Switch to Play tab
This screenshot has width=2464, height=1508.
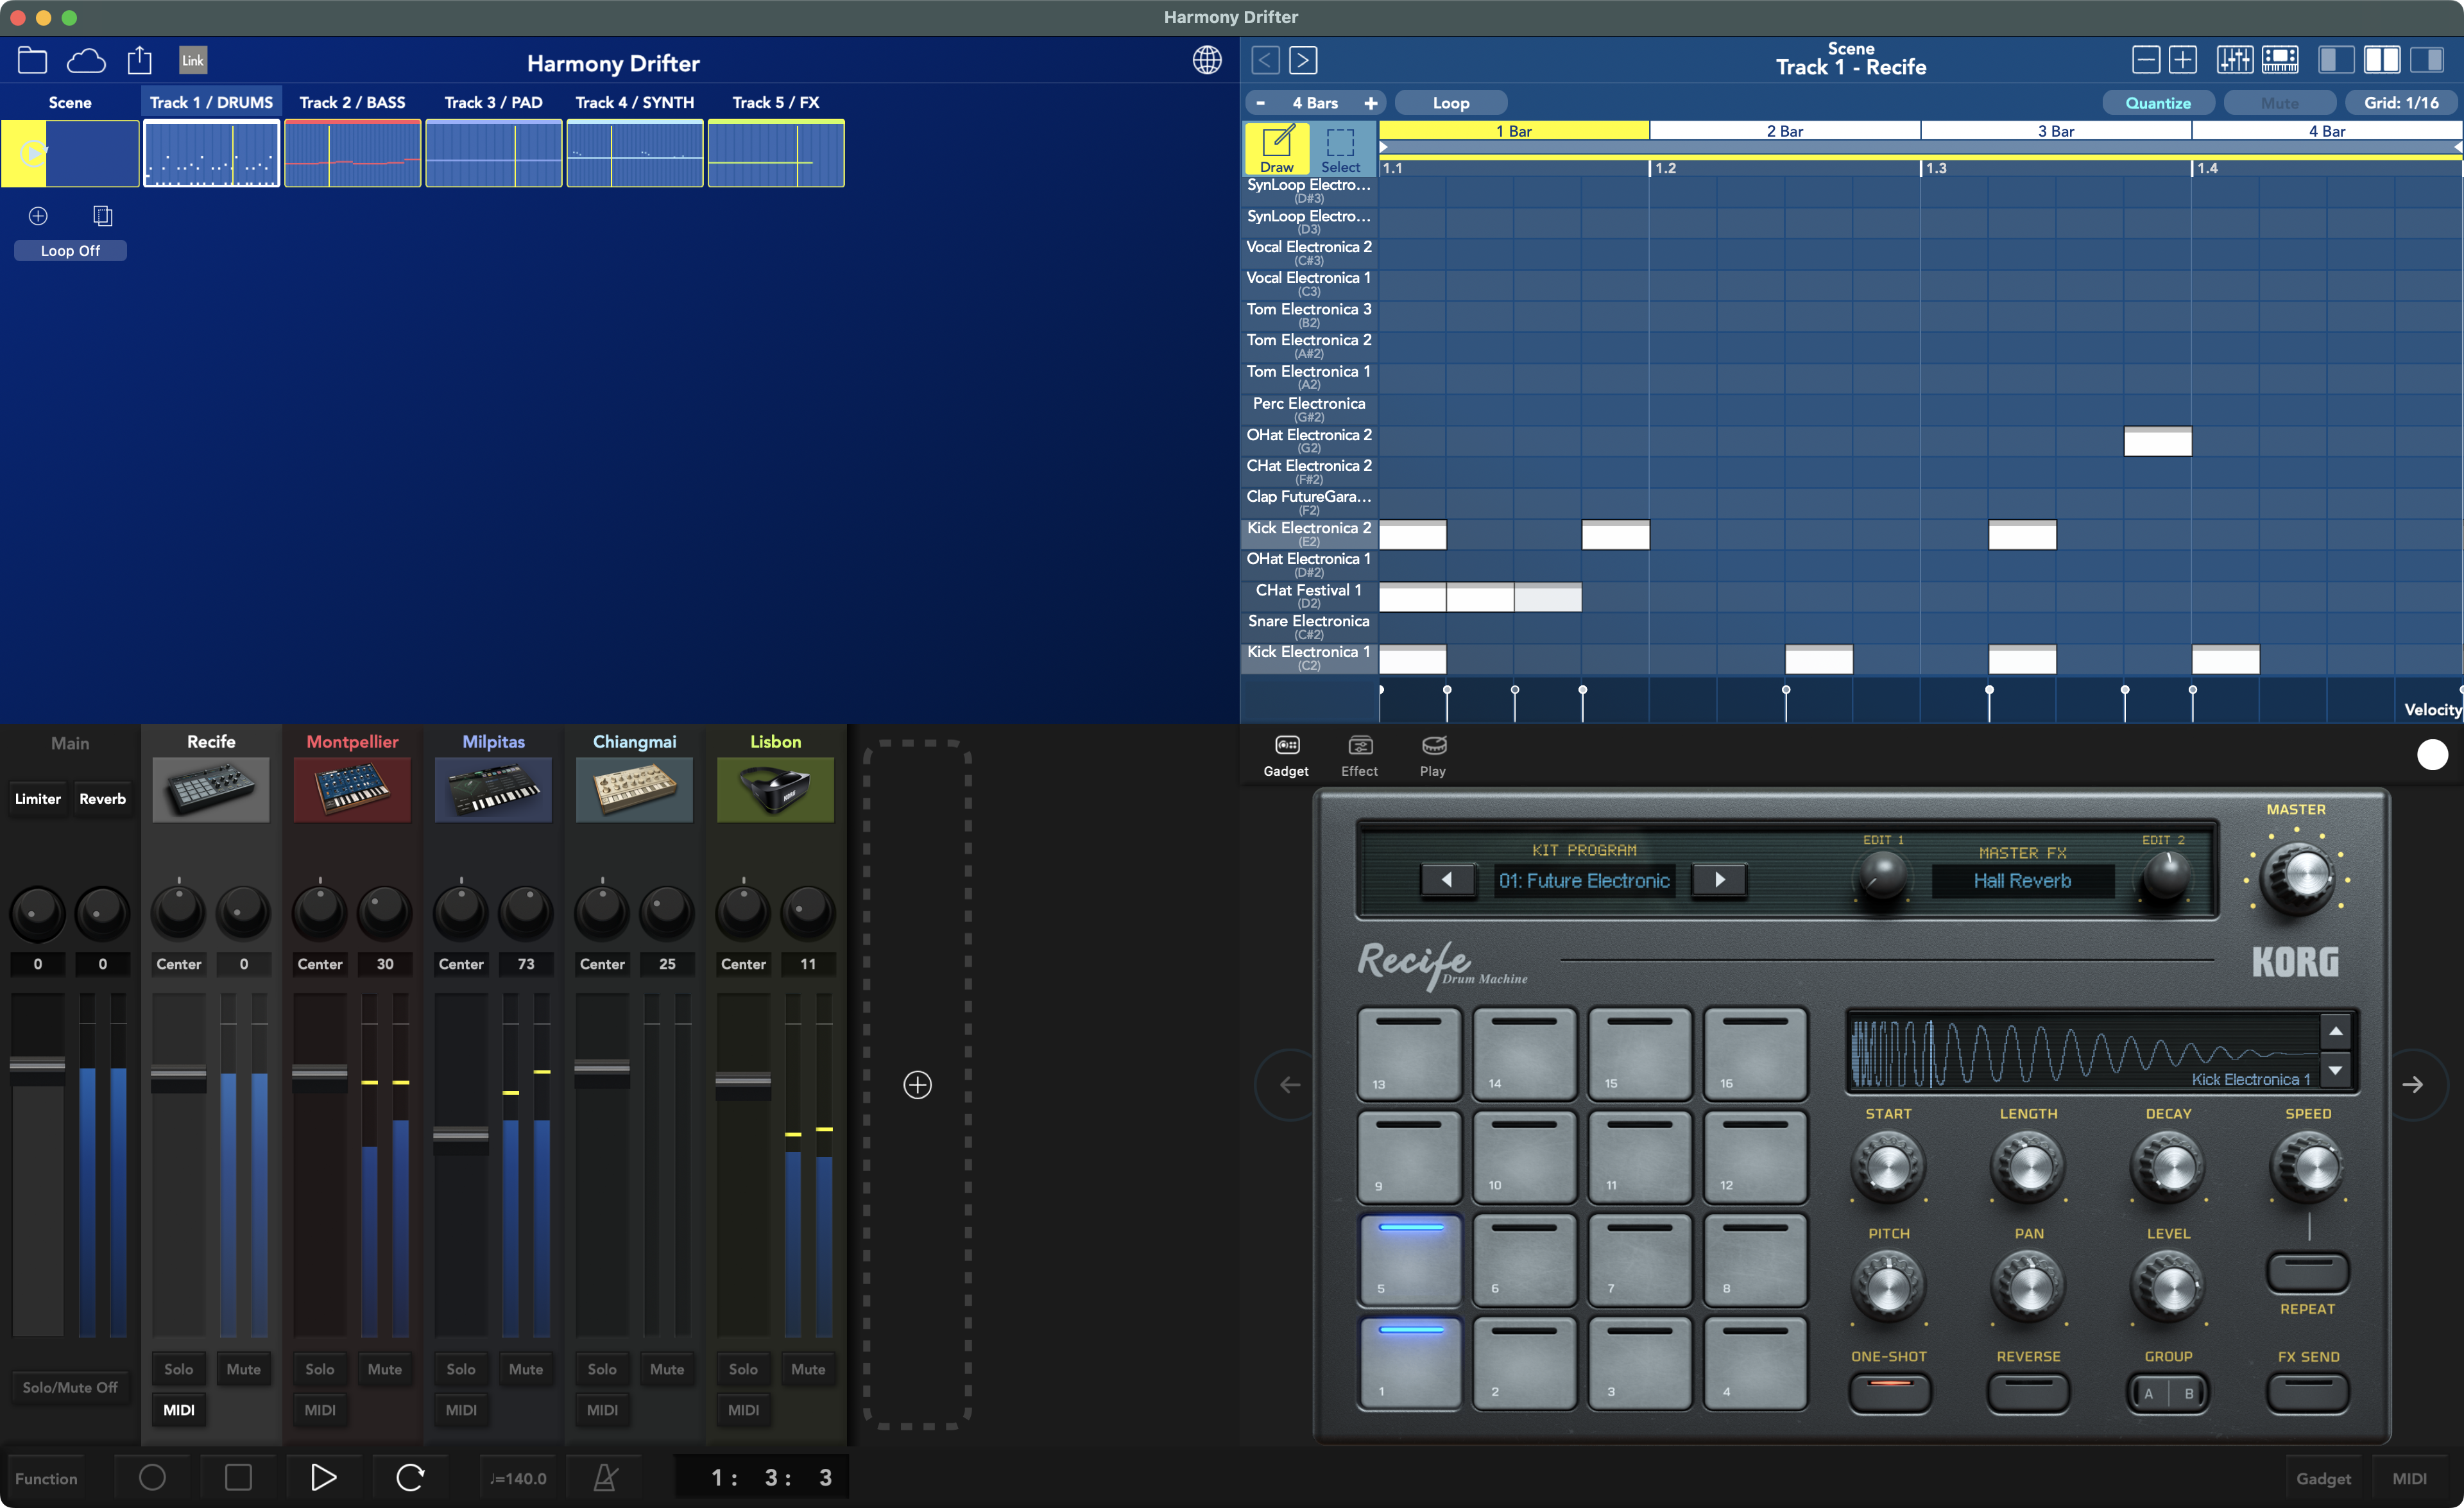click(x=1433, y=756)
